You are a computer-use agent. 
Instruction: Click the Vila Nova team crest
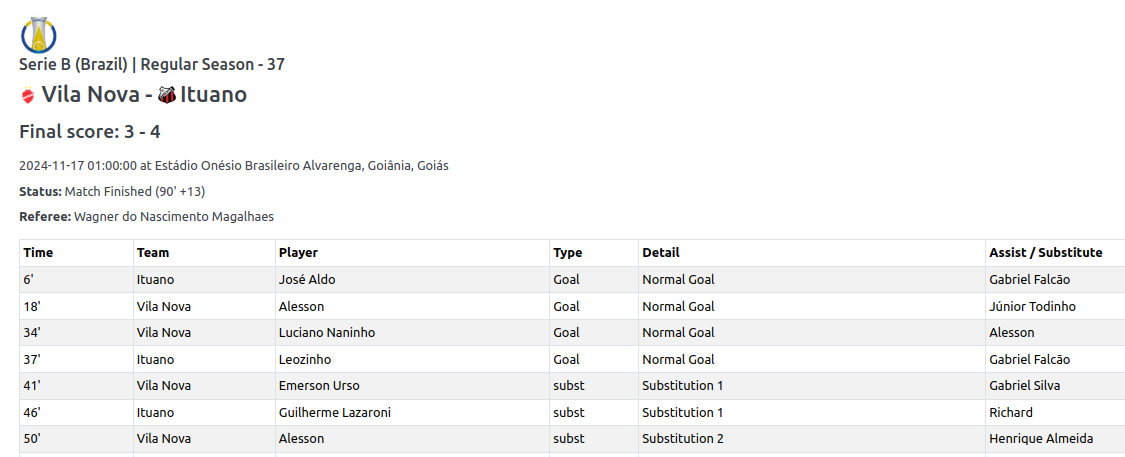[x=28, y=96]
